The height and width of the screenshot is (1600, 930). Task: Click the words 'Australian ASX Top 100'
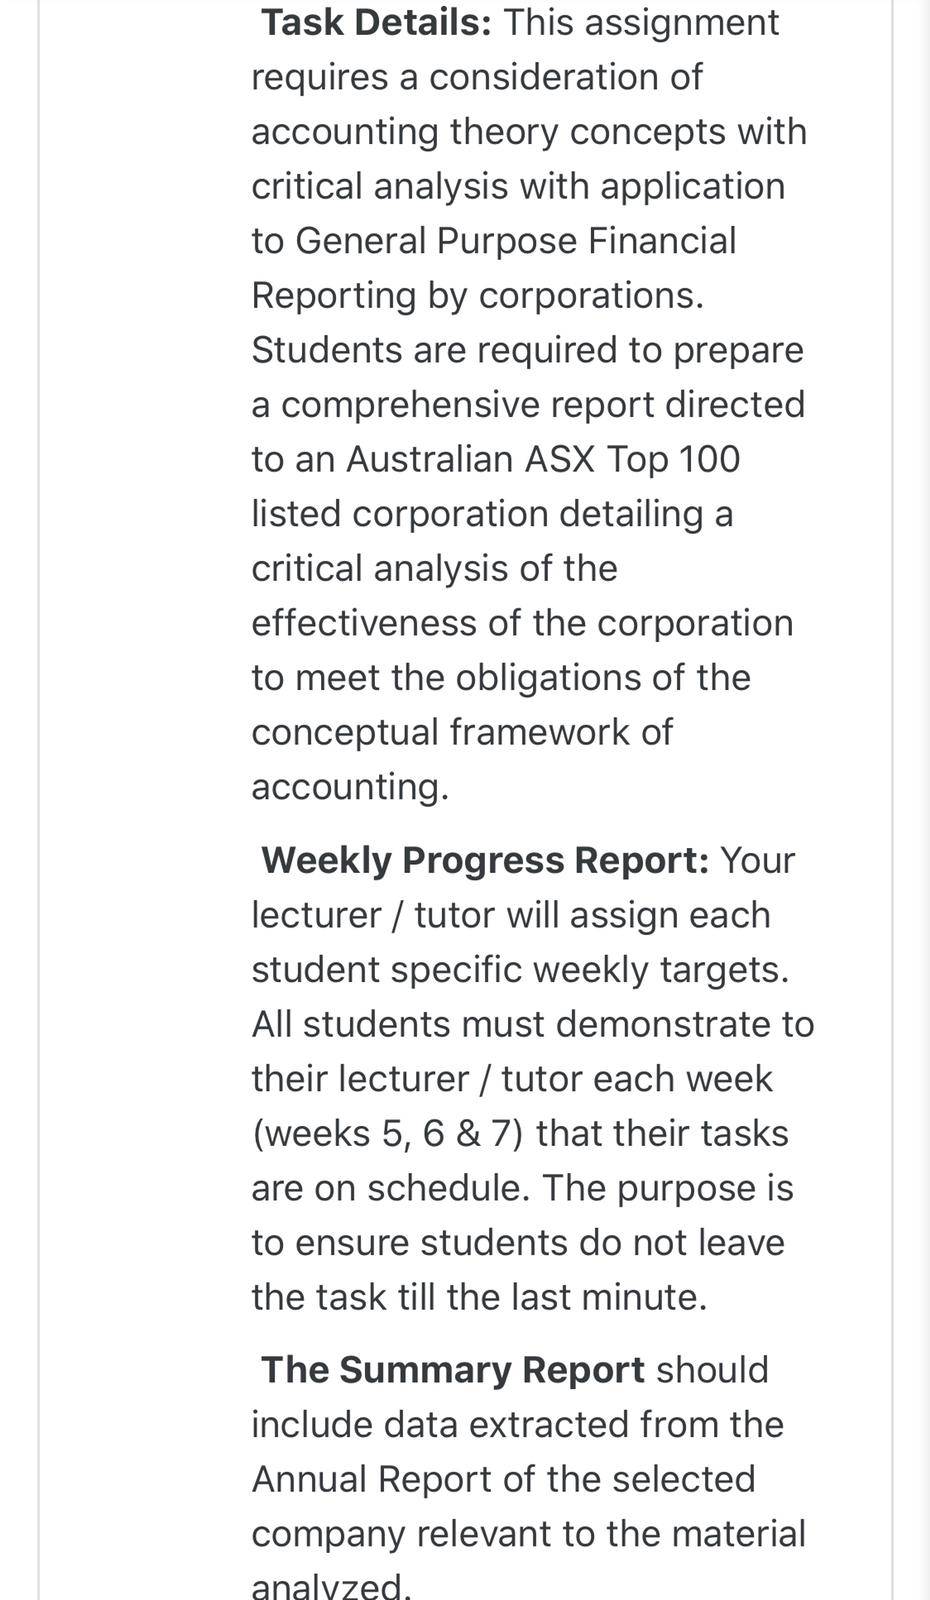coord(543,459)
